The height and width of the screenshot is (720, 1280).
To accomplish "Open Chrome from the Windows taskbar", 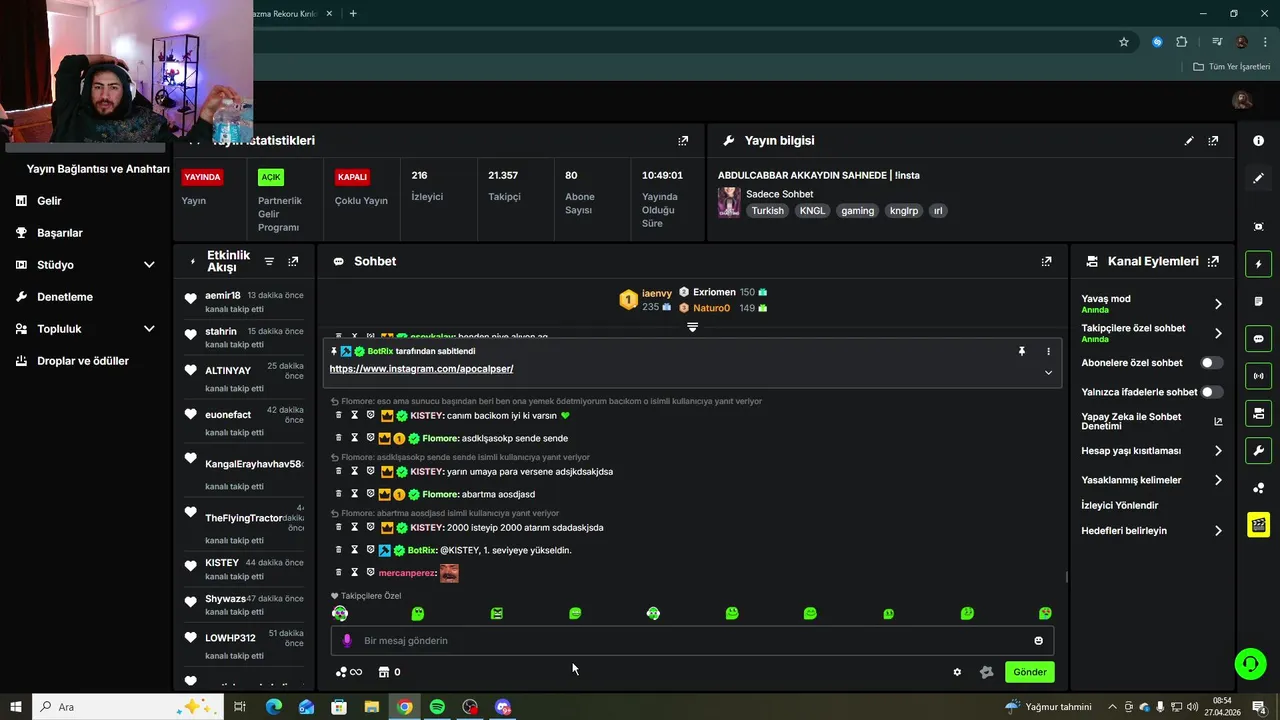I will (x=404, y=707).
